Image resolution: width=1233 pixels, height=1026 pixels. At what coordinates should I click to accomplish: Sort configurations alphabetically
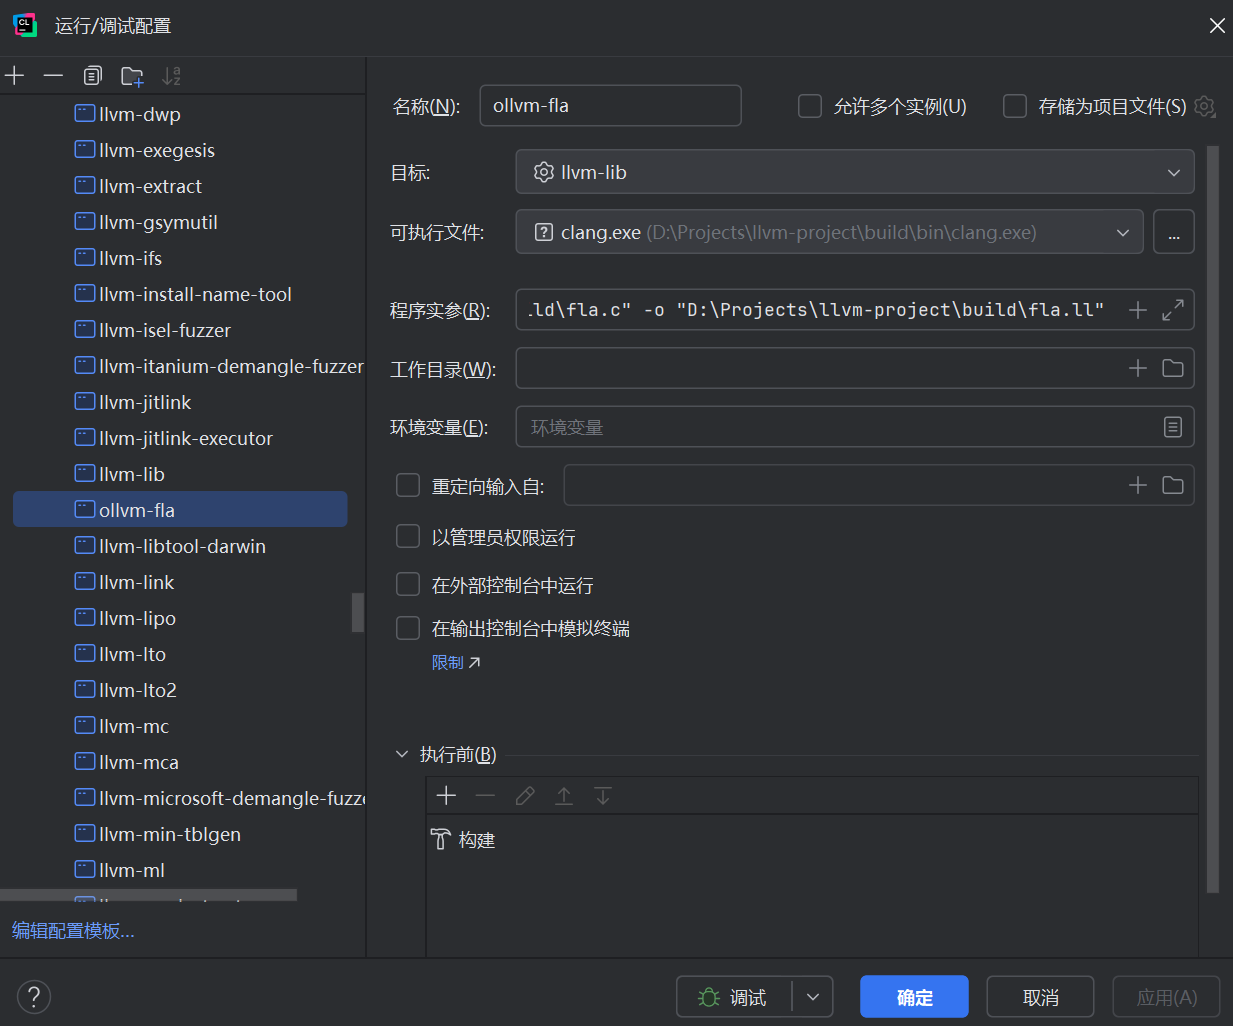pos(171,76)
